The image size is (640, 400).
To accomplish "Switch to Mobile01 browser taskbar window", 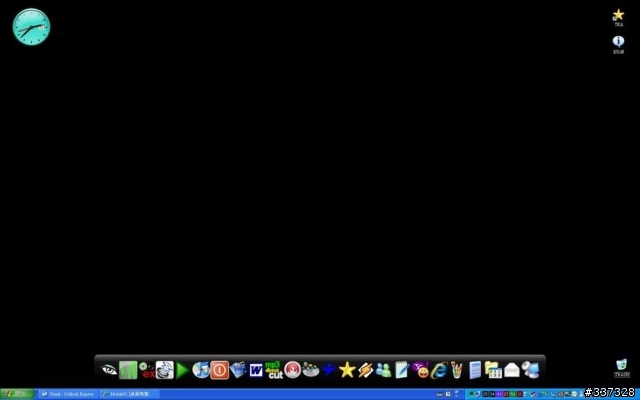I will pos(129,394).
